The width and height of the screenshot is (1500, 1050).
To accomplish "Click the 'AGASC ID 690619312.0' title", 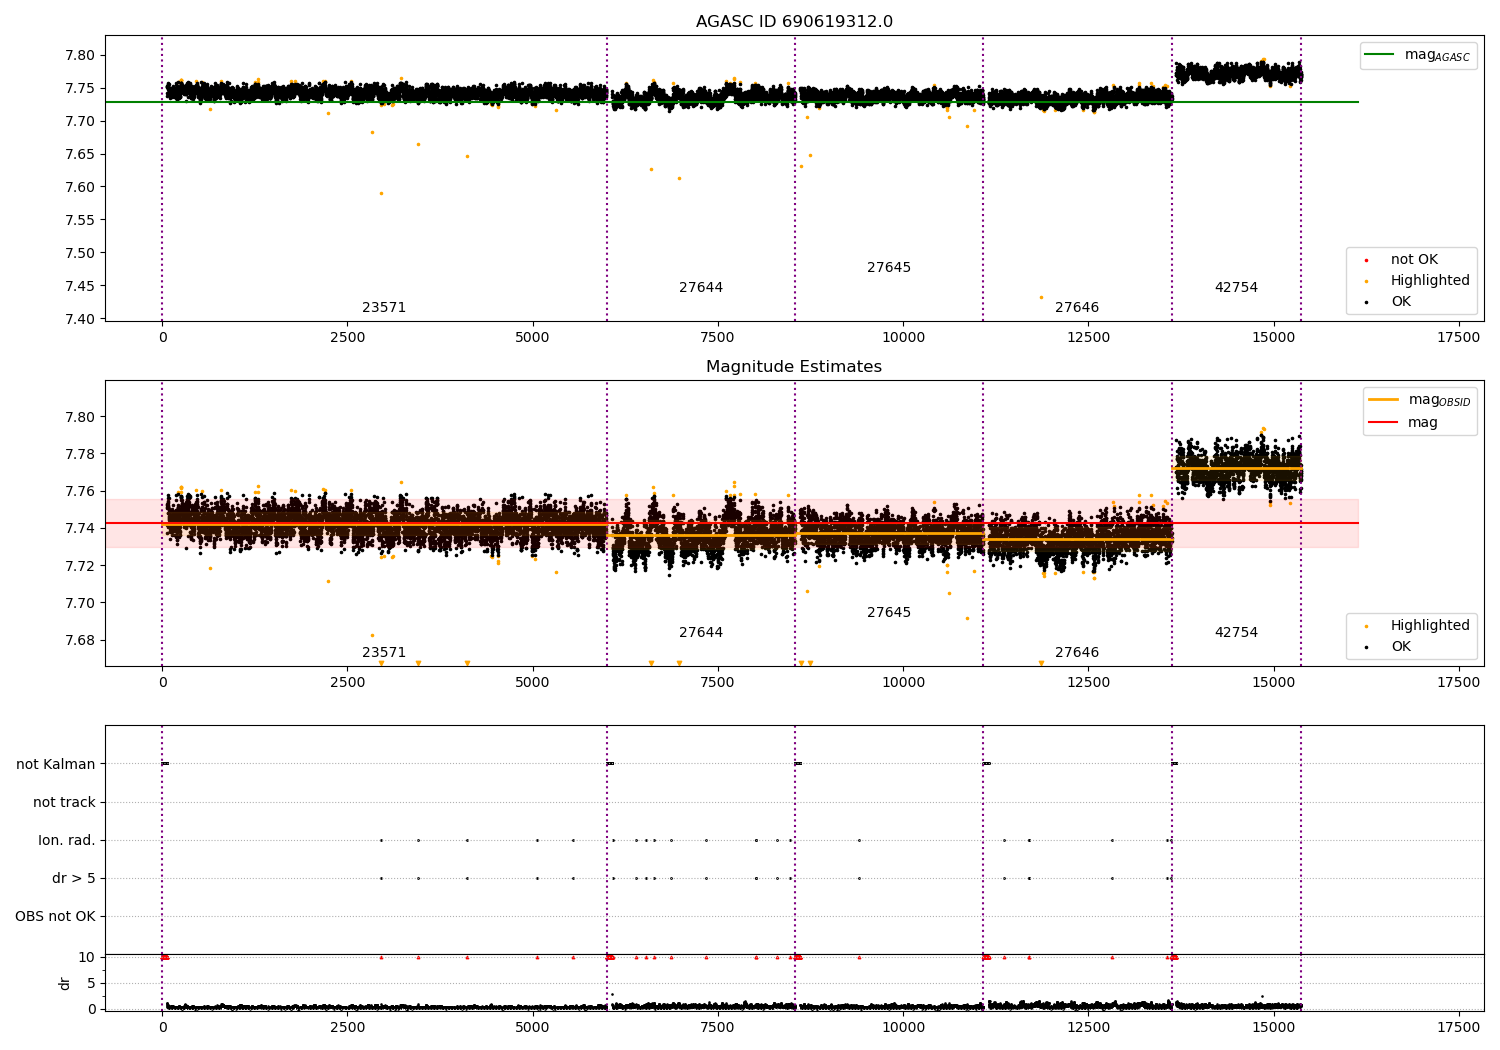I will point(794,22).
